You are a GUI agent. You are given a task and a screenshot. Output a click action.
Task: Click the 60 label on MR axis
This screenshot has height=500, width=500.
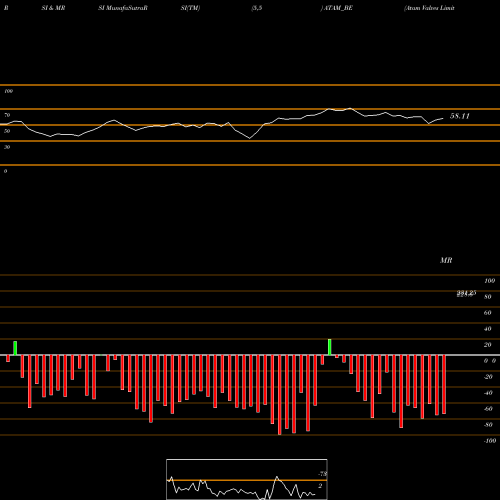[x=488, y=313]
